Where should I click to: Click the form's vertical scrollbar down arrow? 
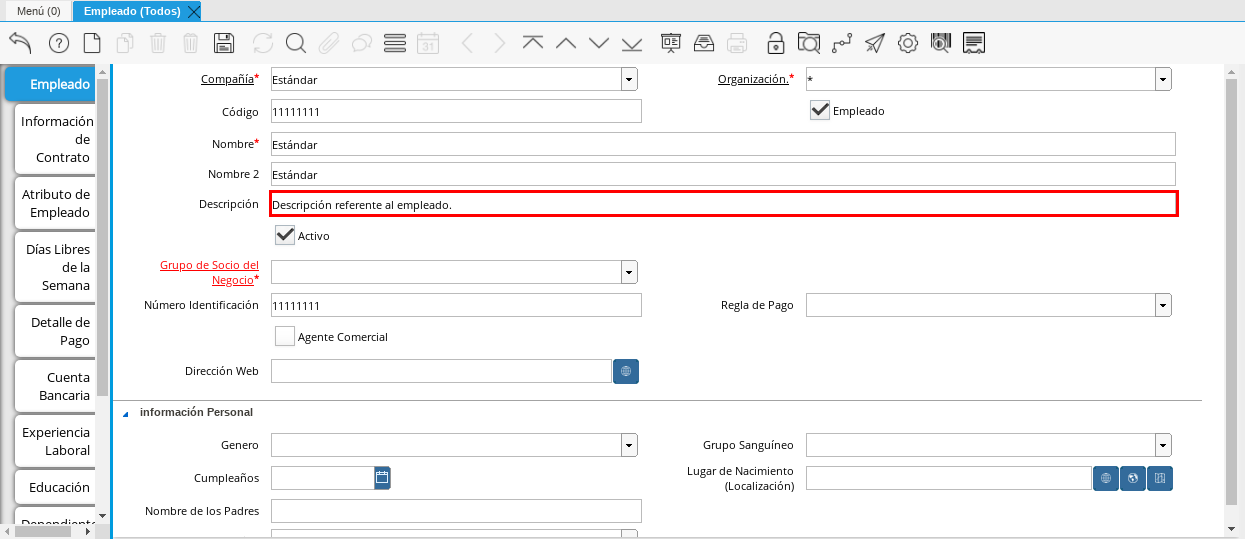pos(1231,528)
